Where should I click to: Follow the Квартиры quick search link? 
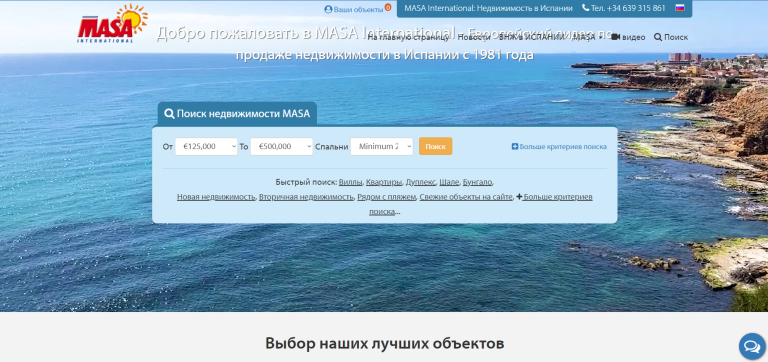[384, 182]
